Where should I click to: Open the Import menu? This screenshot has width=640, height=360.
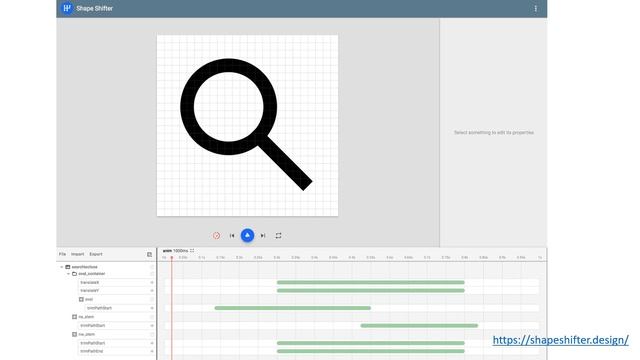pyautogui.click(x=78, y=254)
